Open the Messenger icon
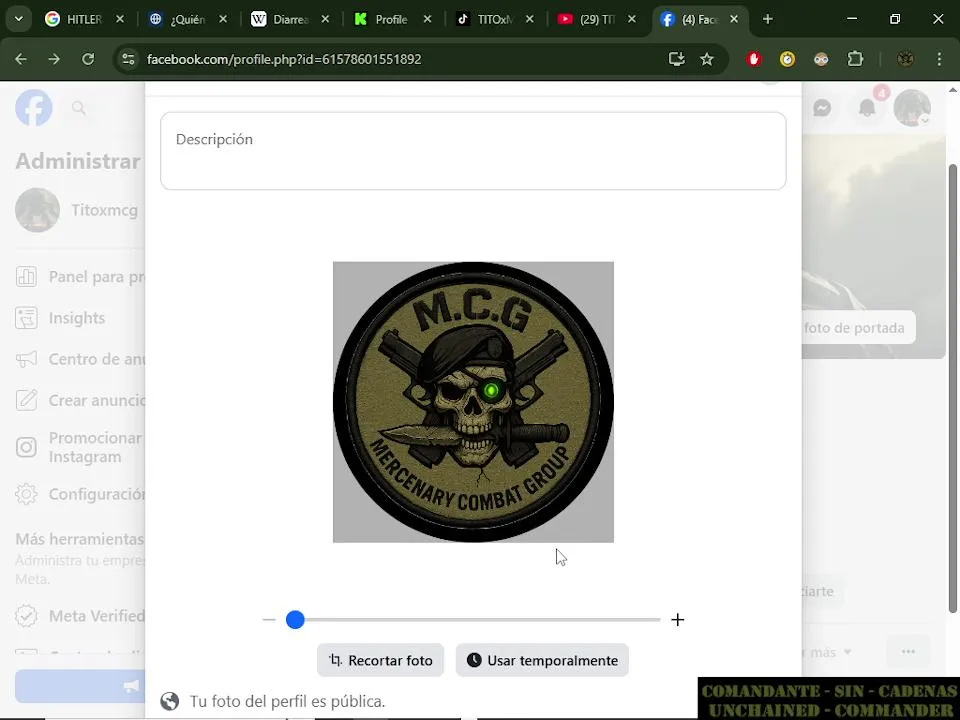 822,108
